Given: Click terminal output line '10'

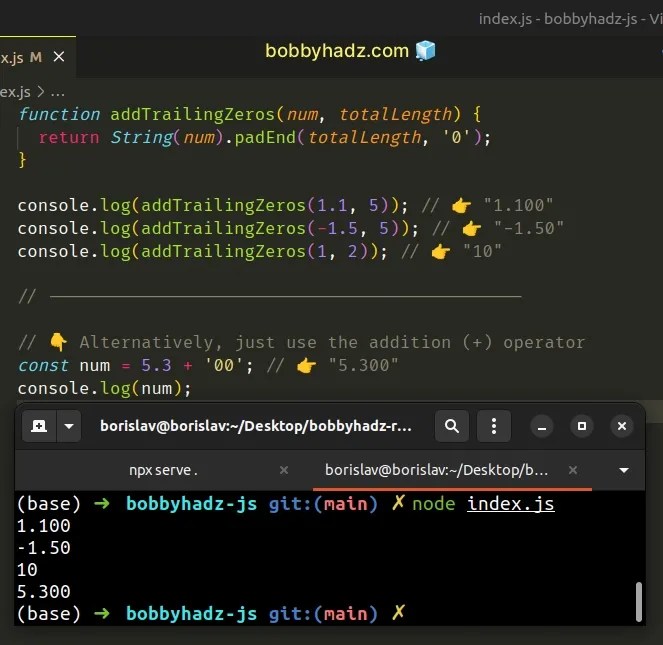Looking at the screenshot, I should (x=27, y=570).
